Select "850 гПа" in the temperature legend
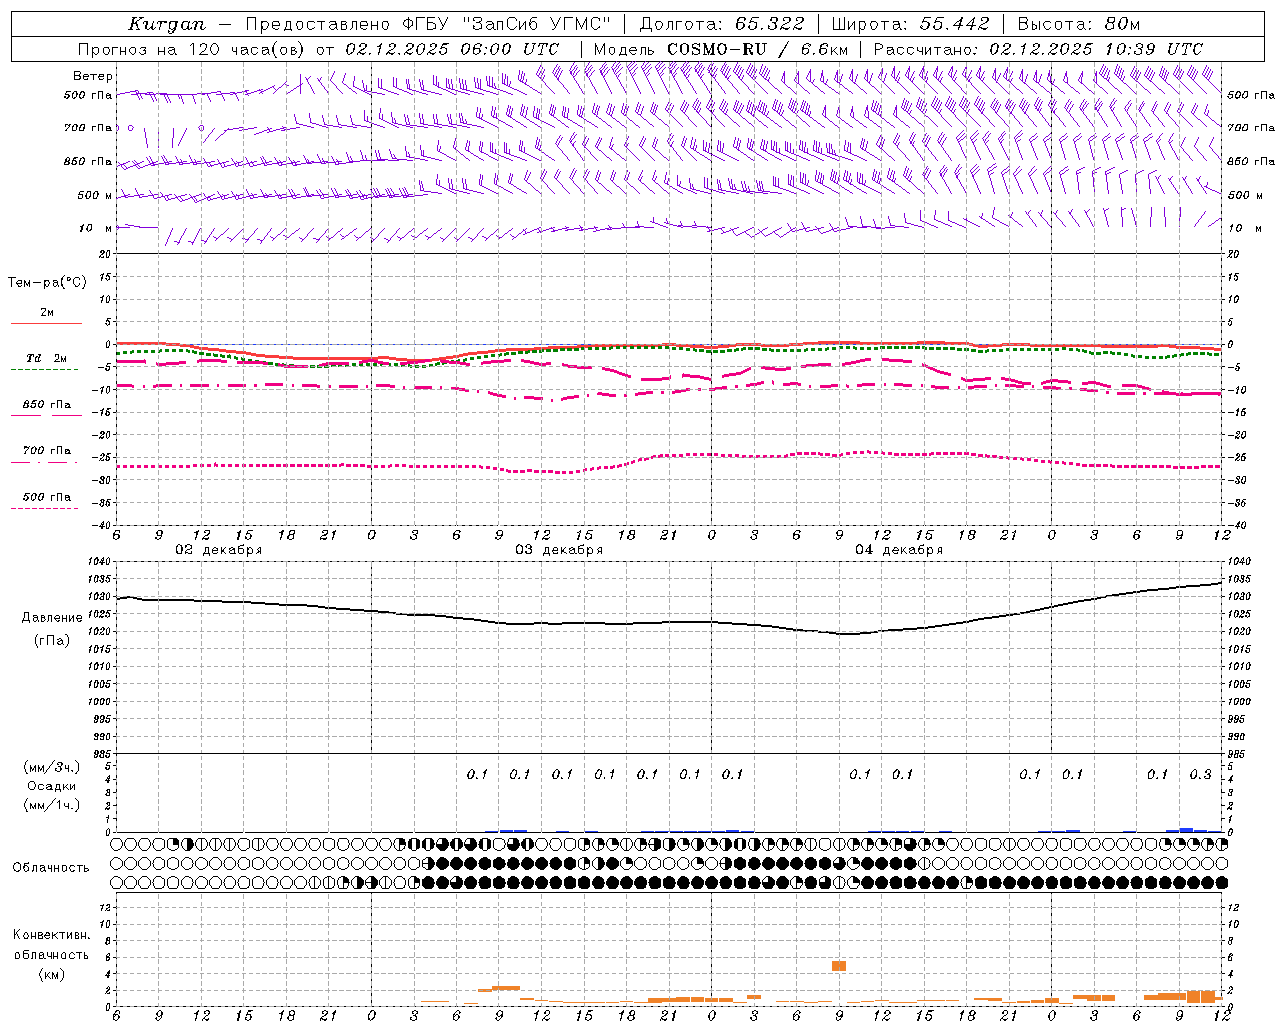 (x=46, y=405)
